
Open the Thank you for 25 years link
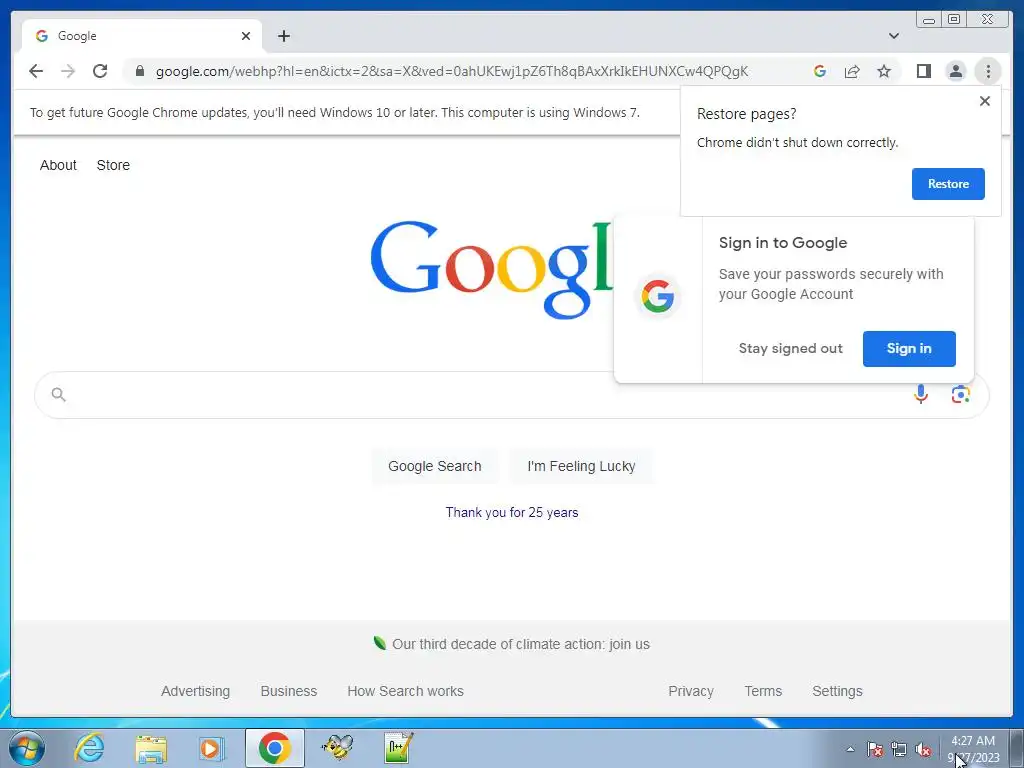point(512,512)
